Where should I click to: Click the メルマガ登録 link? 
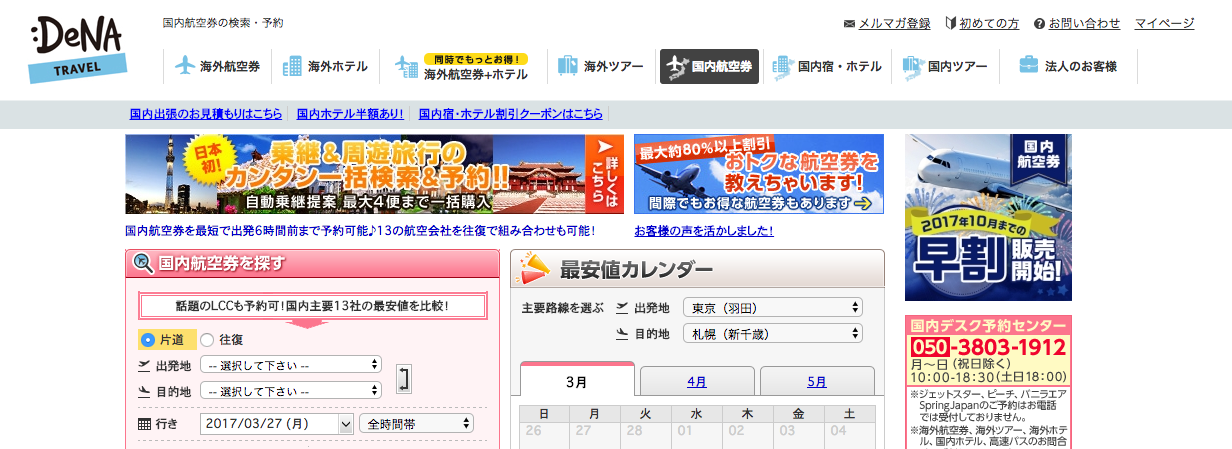point(895,23)
